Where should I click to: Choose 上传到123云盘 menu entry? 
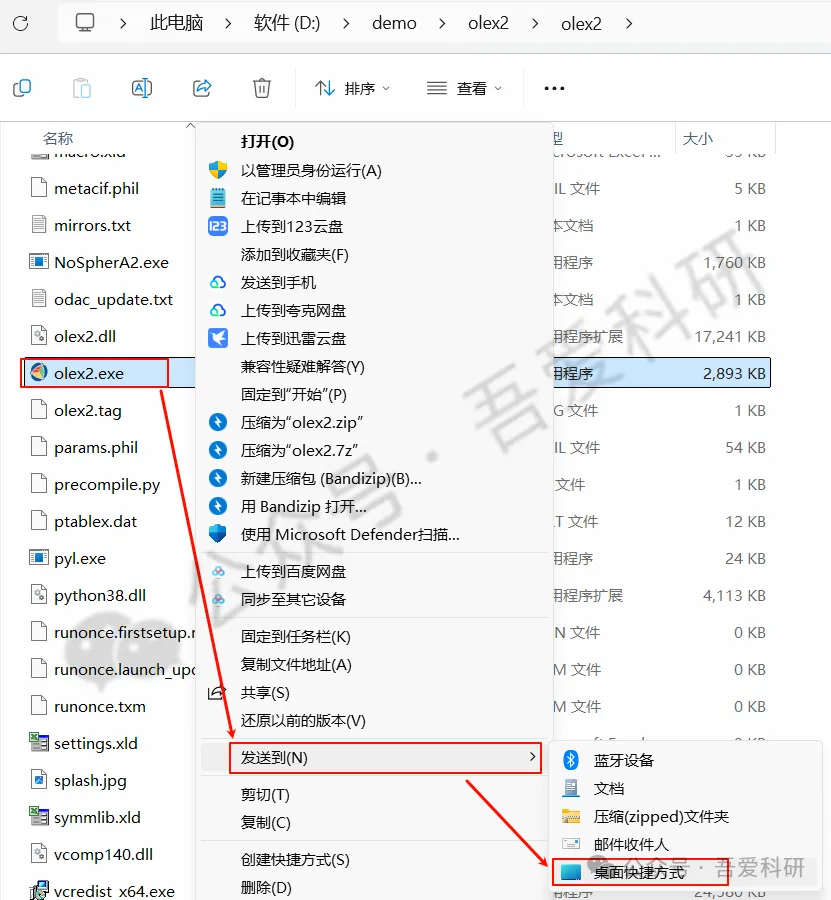292,227
